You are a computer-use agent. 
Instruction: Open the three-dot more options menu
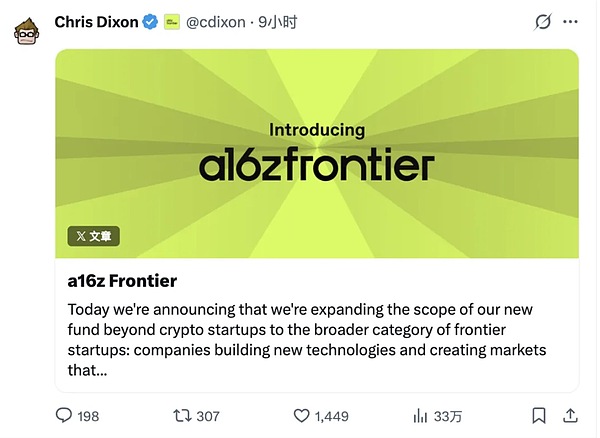pos(570,22)
